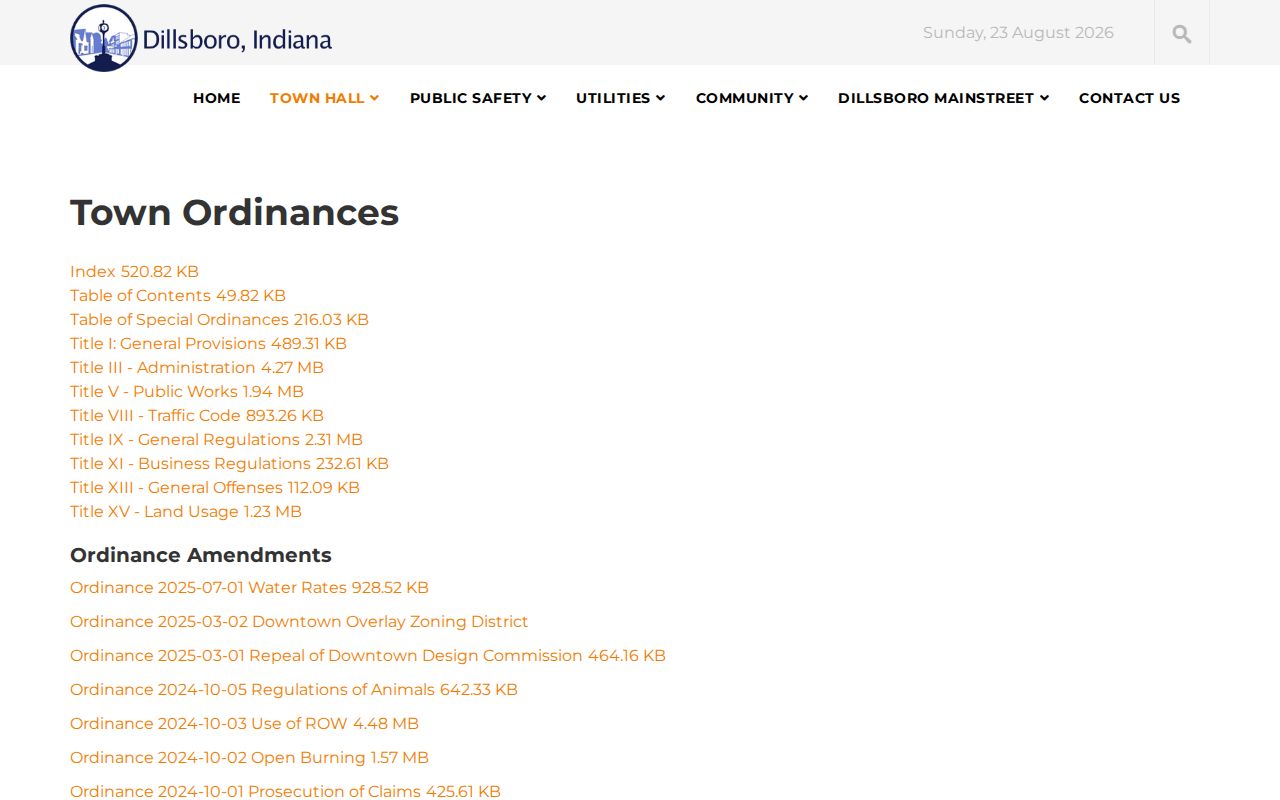This screenshot has width=1280, height=800.
Task: Open Ordinance 2024-10-05 Regulations of Animals
Action: (x=294, y=690)
